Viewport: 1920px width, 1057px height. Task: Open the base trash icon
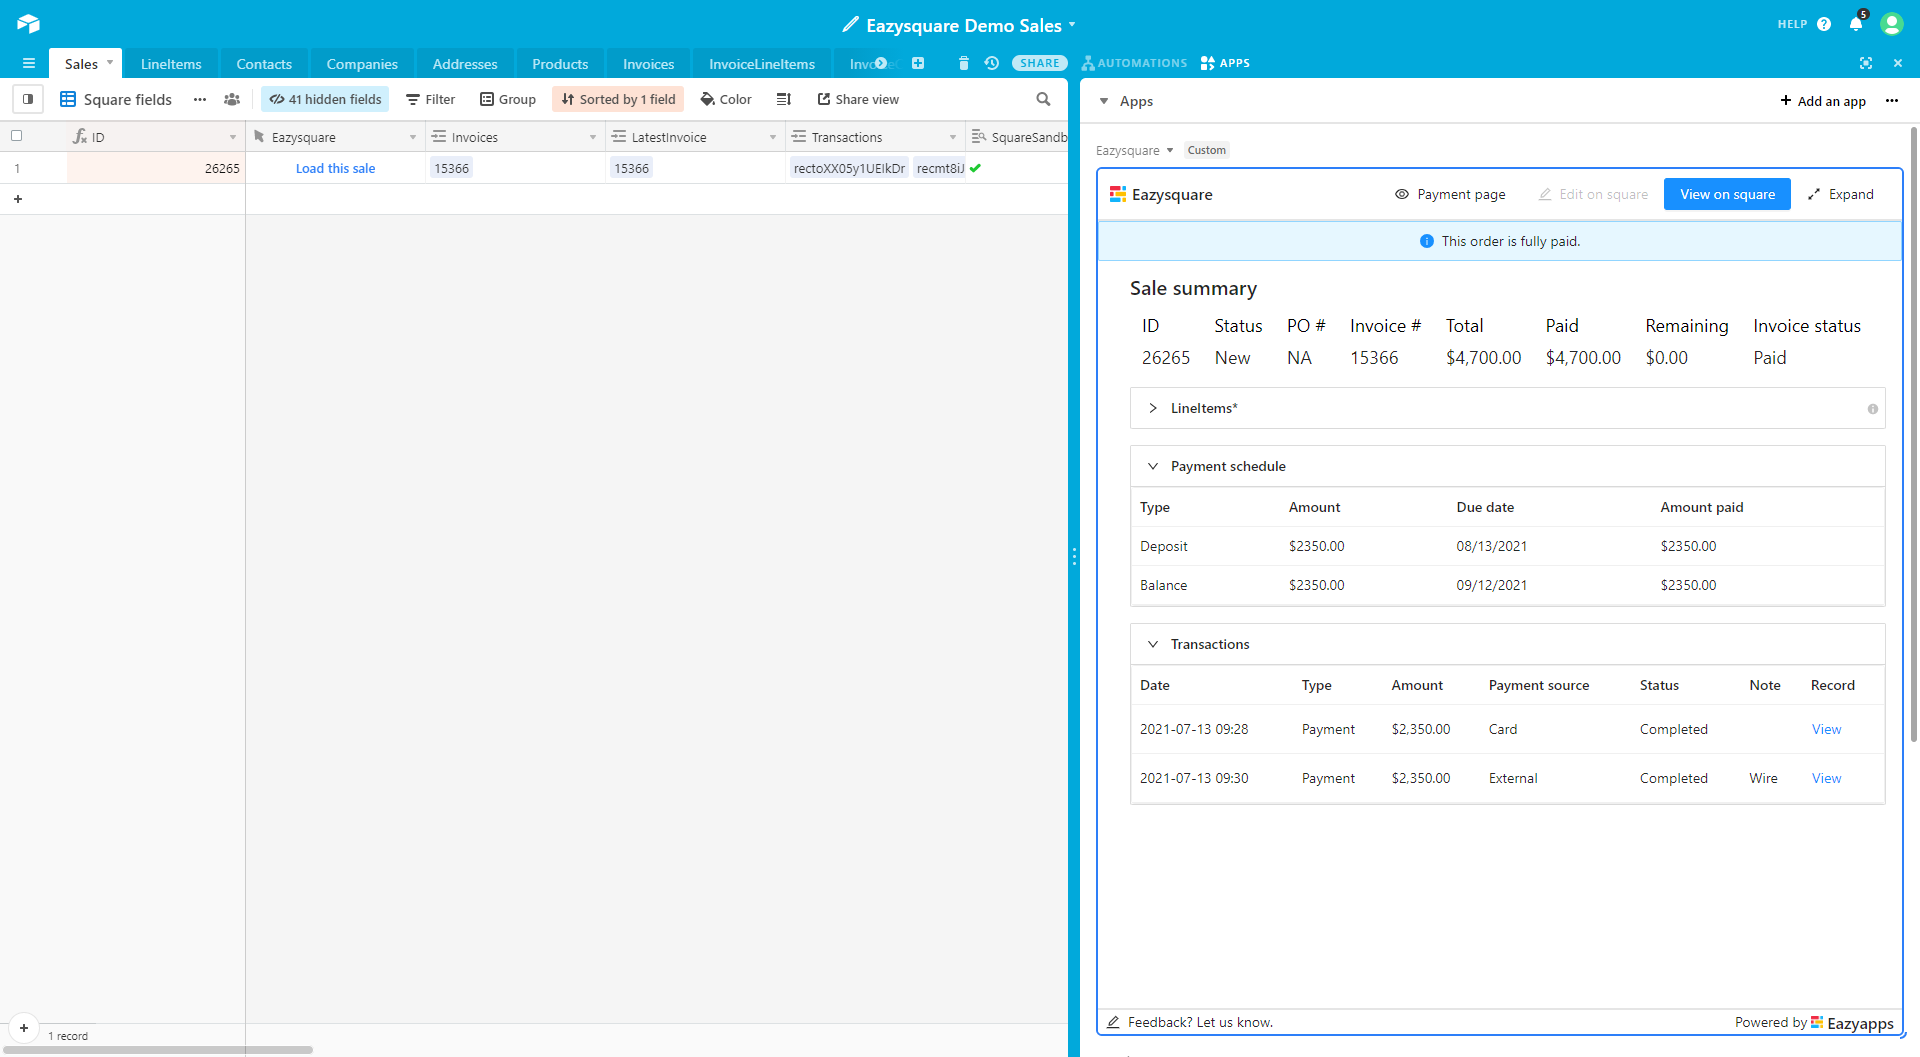point(964,63)
